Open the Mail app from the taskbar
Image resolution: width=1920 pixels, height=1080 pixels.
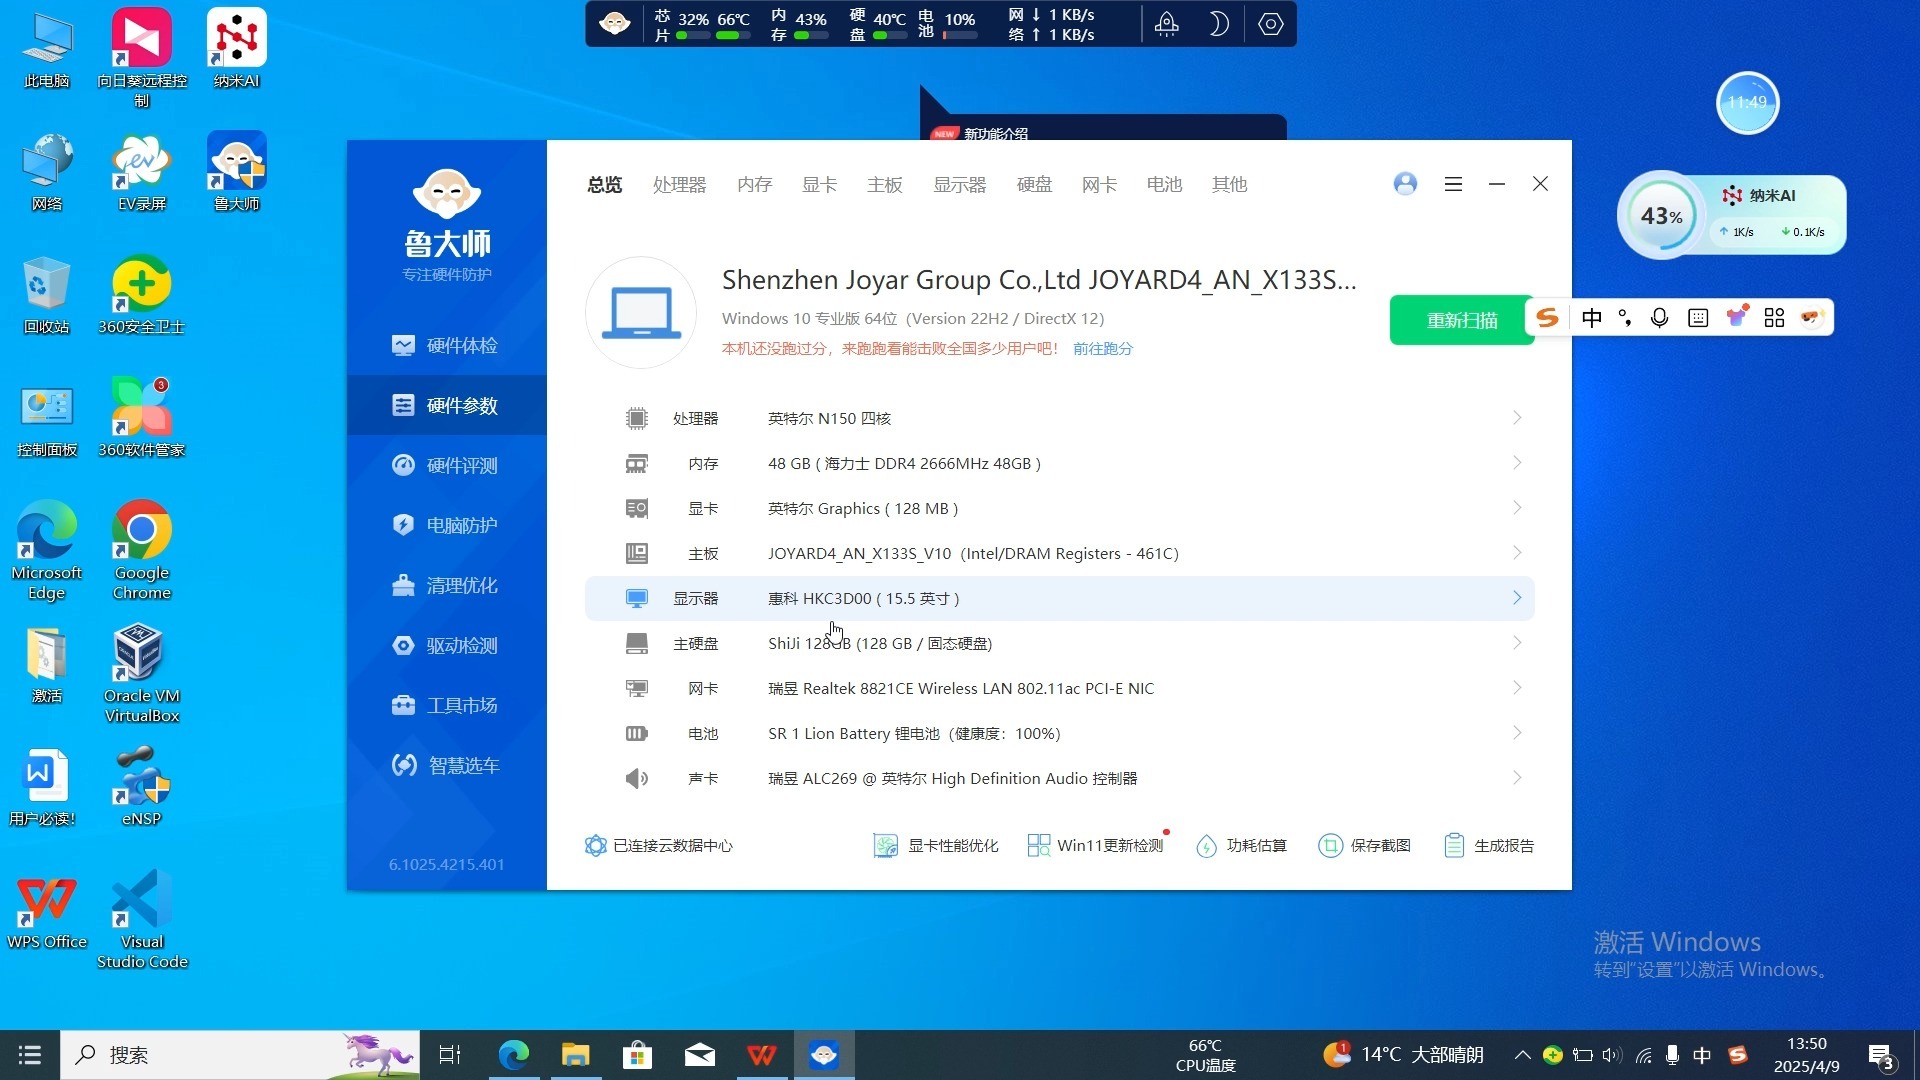(x=699, y=1055)
